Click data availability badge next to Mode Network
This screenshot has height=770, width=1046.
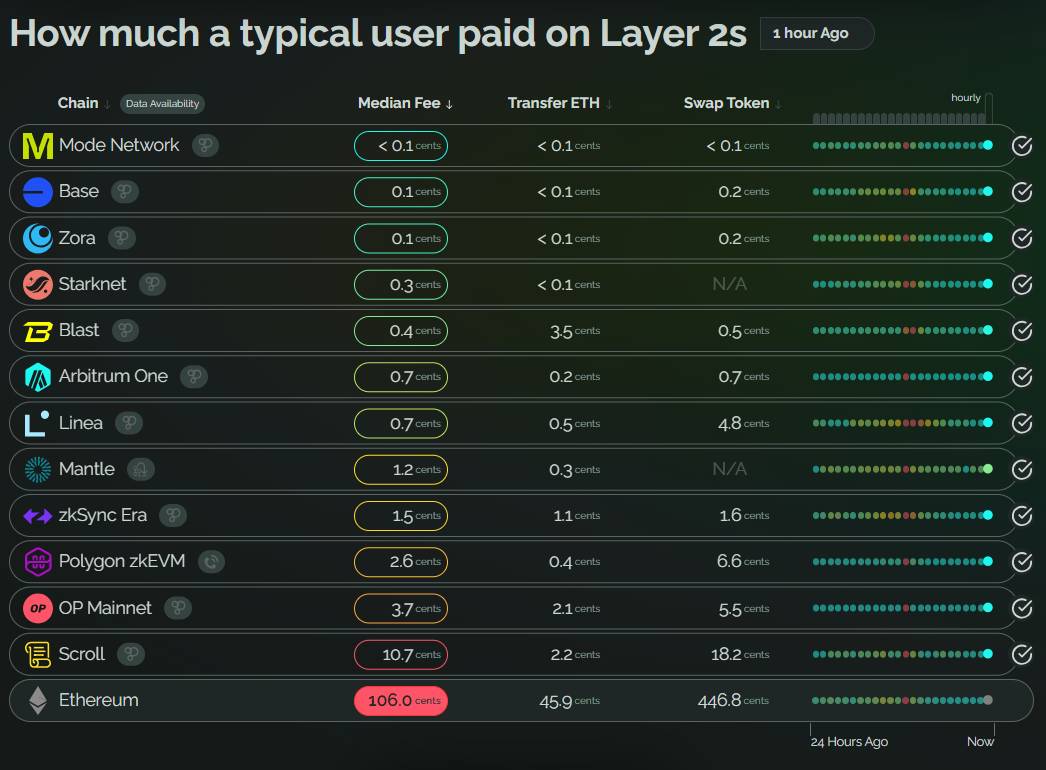[x=205, y=145]
